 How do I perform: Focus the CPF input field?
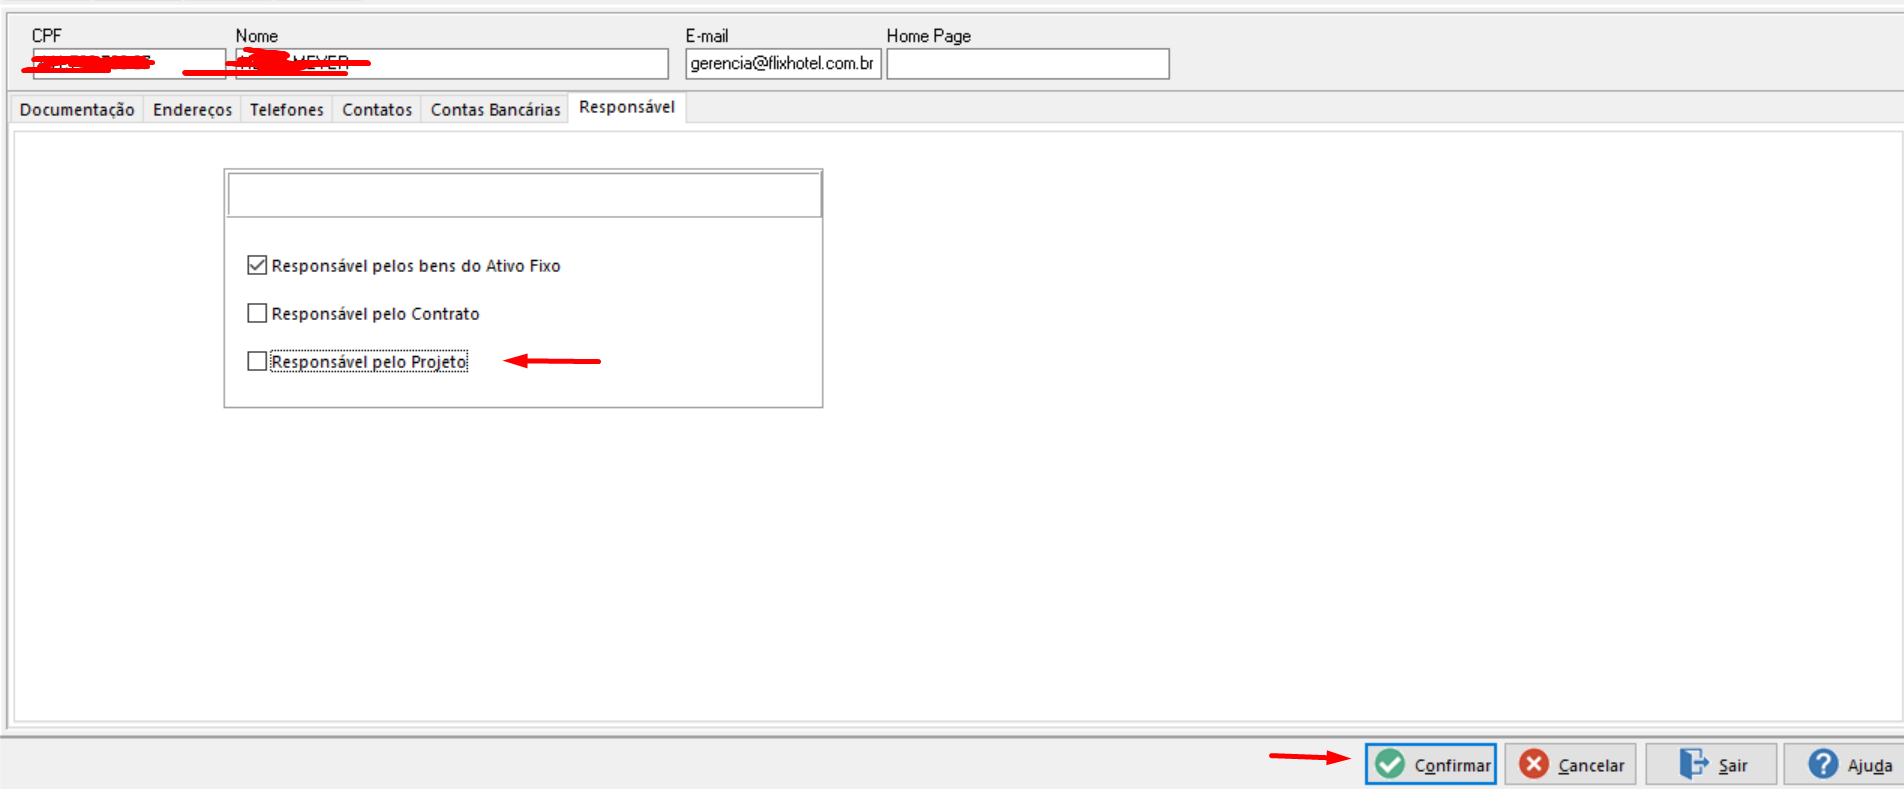pos(129,63)
